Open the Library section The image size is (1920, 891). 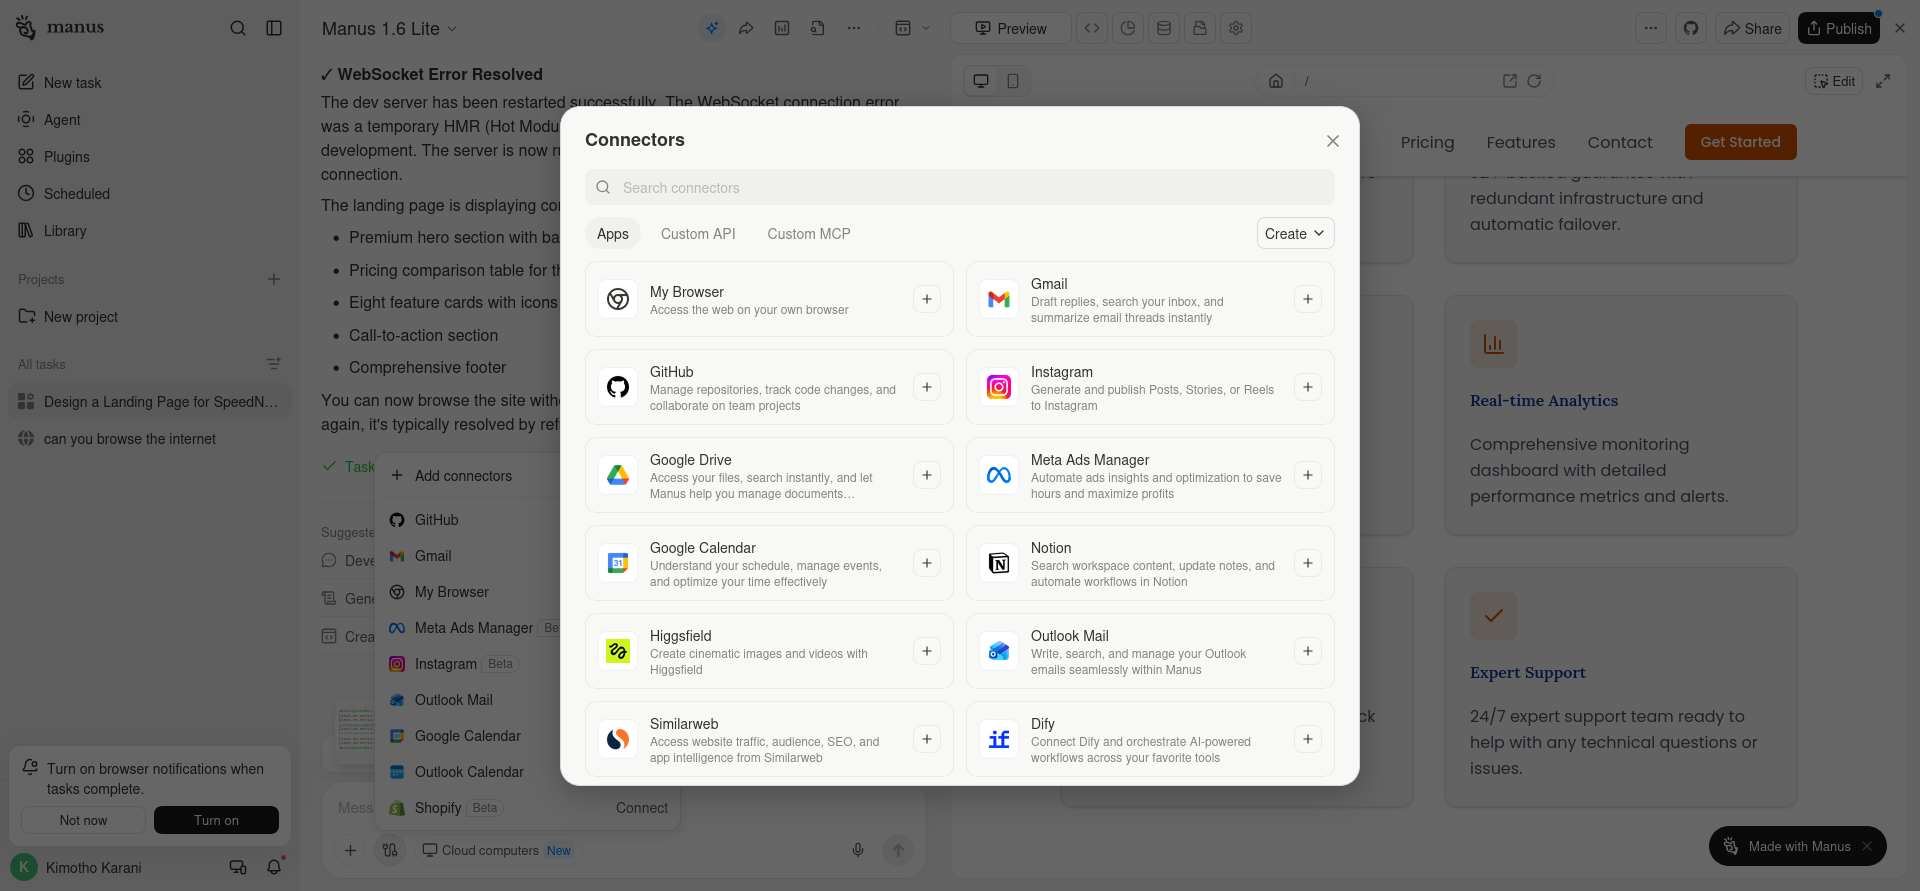(x=150, y=231)
